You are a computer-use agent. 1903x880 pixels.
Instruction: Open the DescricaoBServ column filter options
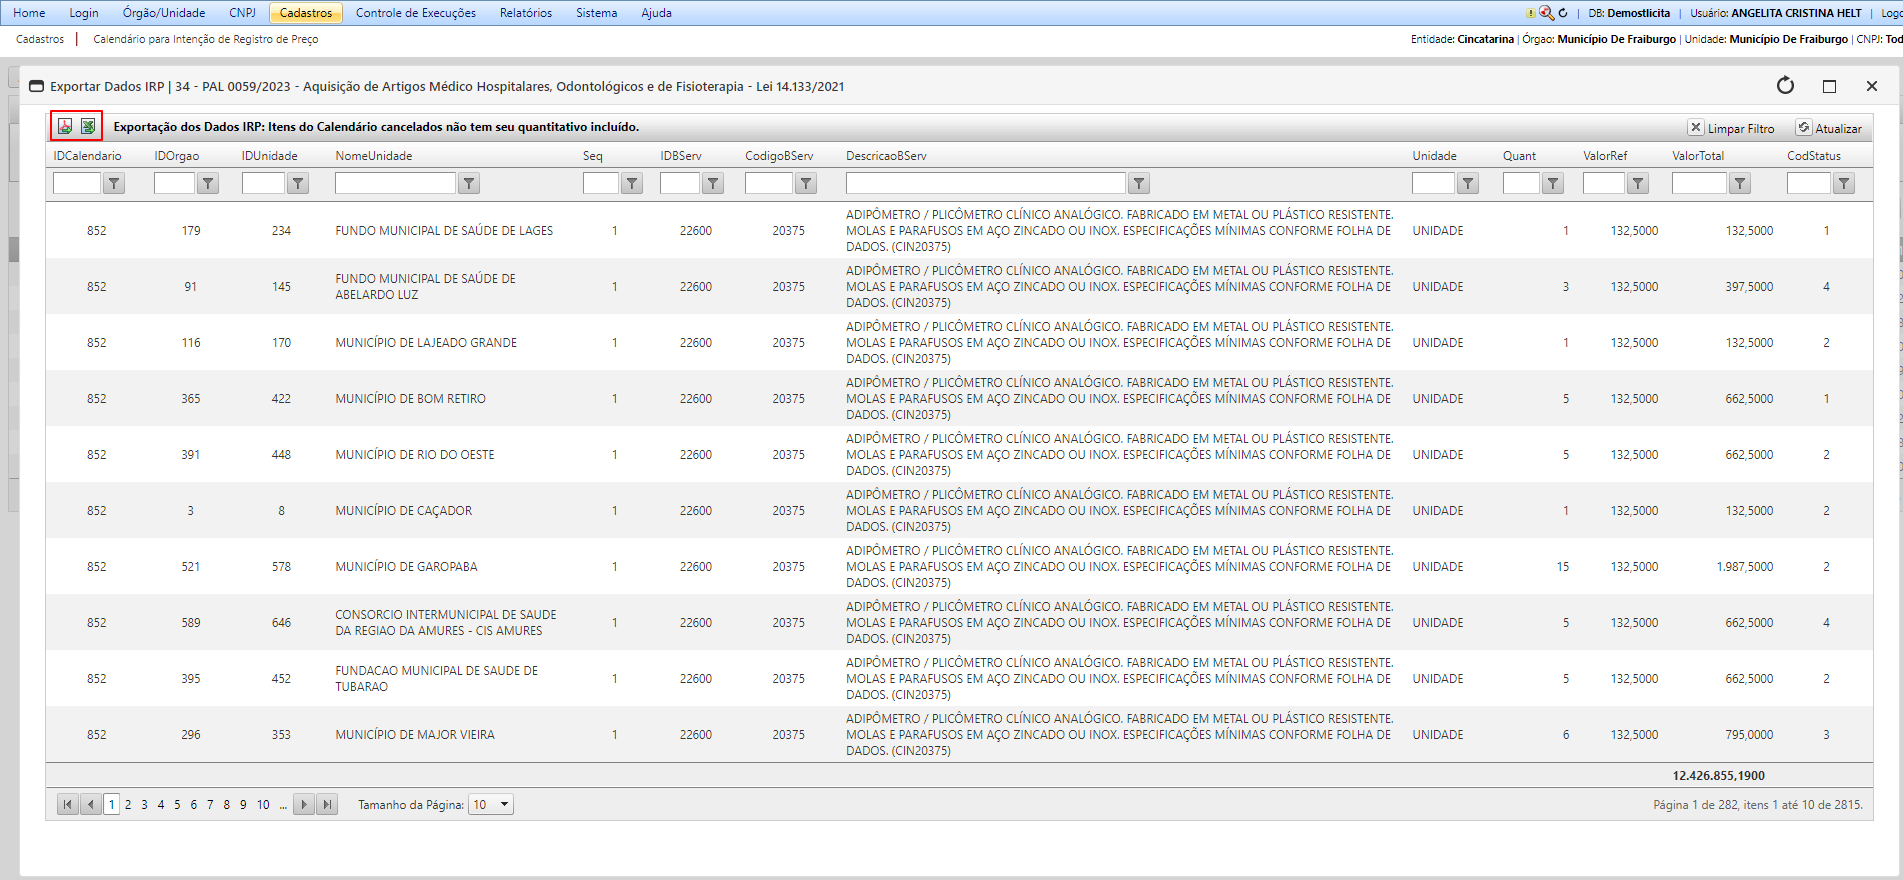coord(1139,183)
